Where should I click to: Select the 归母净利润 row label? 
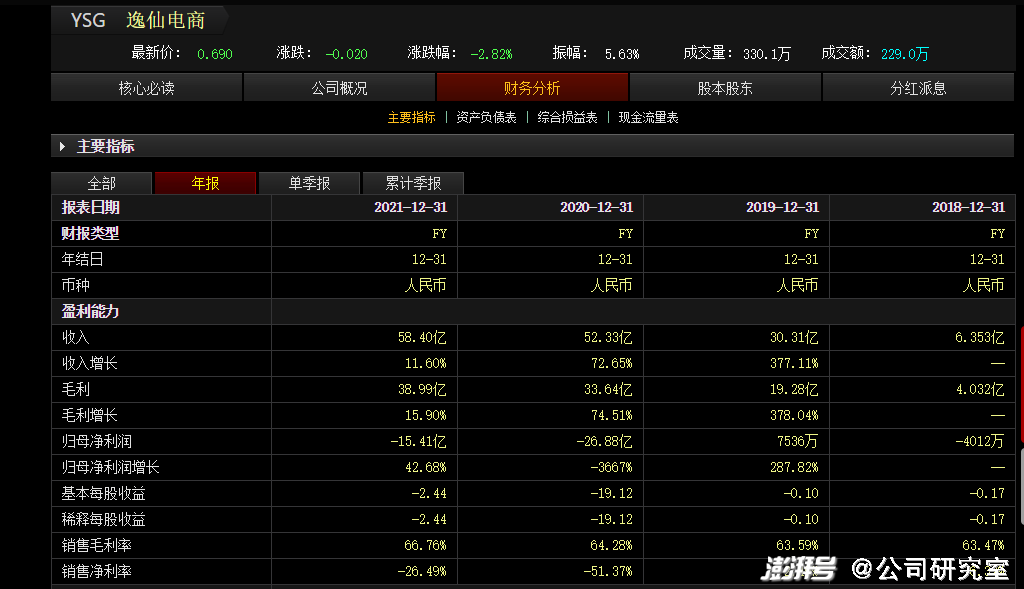pyautogui.click(x=97, y=441)
